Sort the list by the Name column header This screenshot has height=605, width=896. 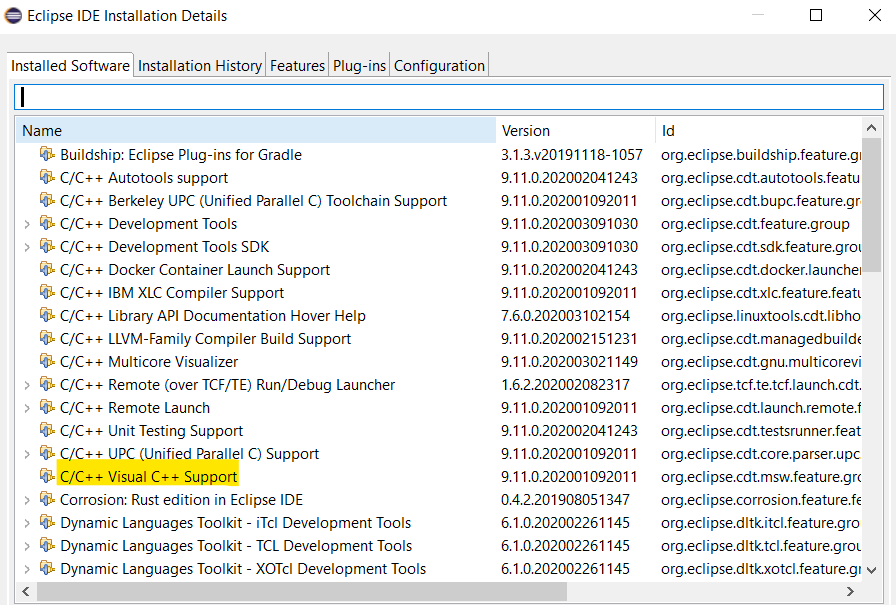[x=255, y=131]
